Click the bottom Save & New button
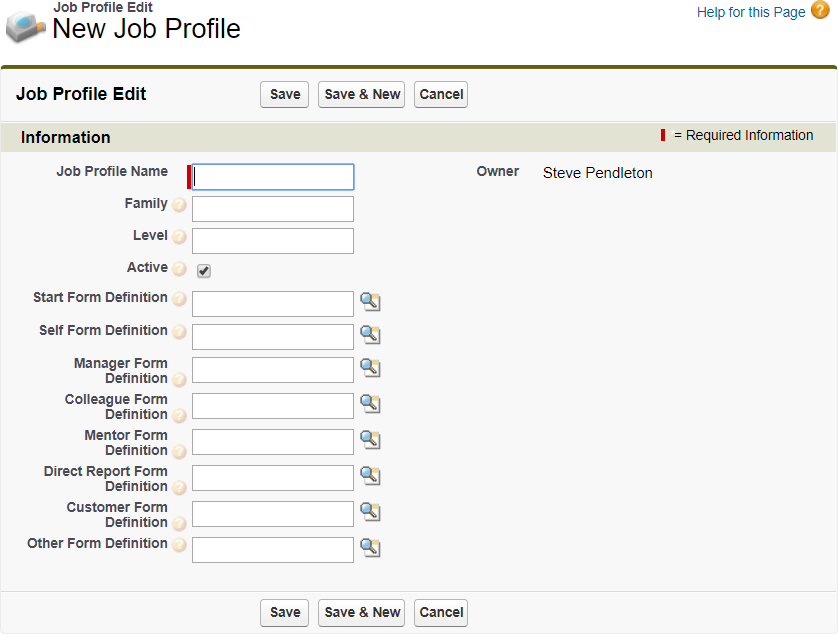This screenshot has height=634, width=838. click(x=362, y=612)
